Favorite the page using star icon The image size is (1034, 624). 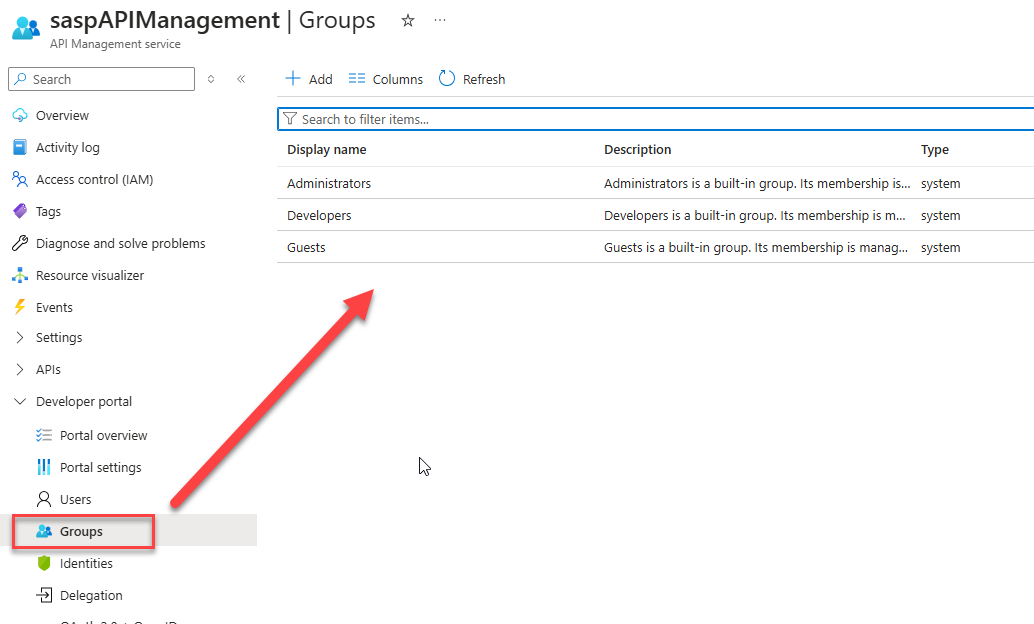(408, 20)
